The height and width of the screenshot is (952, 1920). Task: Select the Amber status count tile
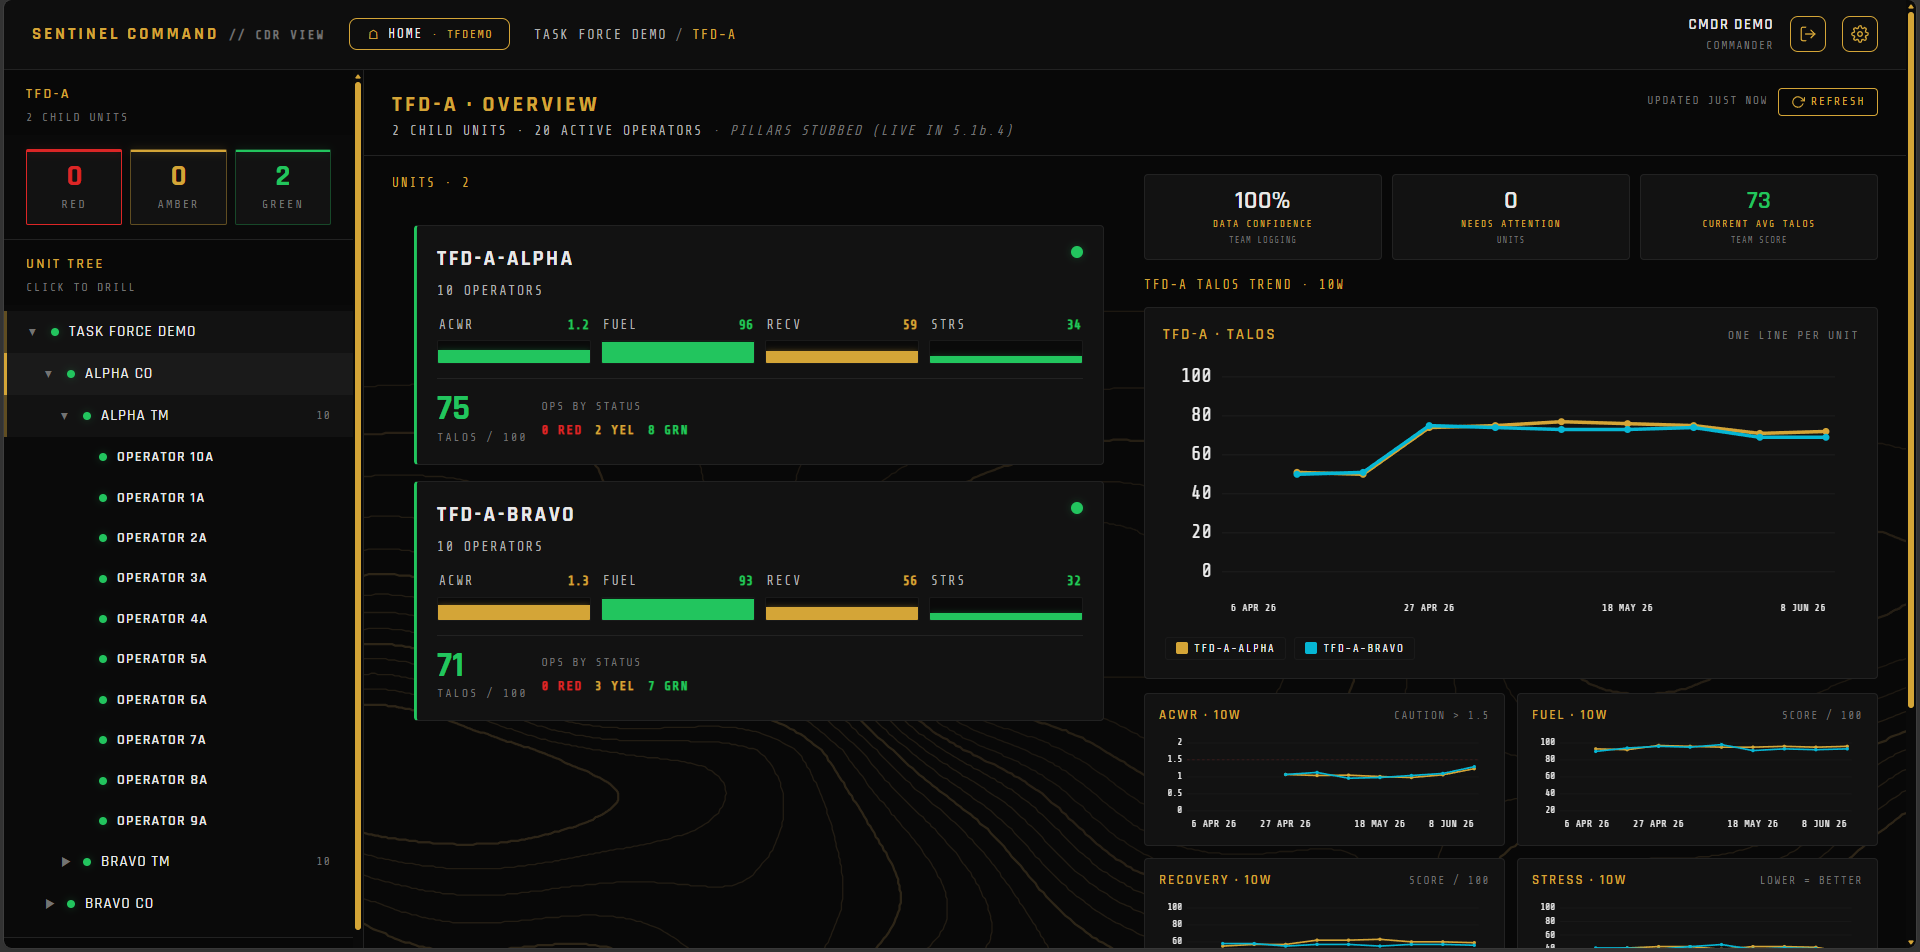[x=178, y=187]
